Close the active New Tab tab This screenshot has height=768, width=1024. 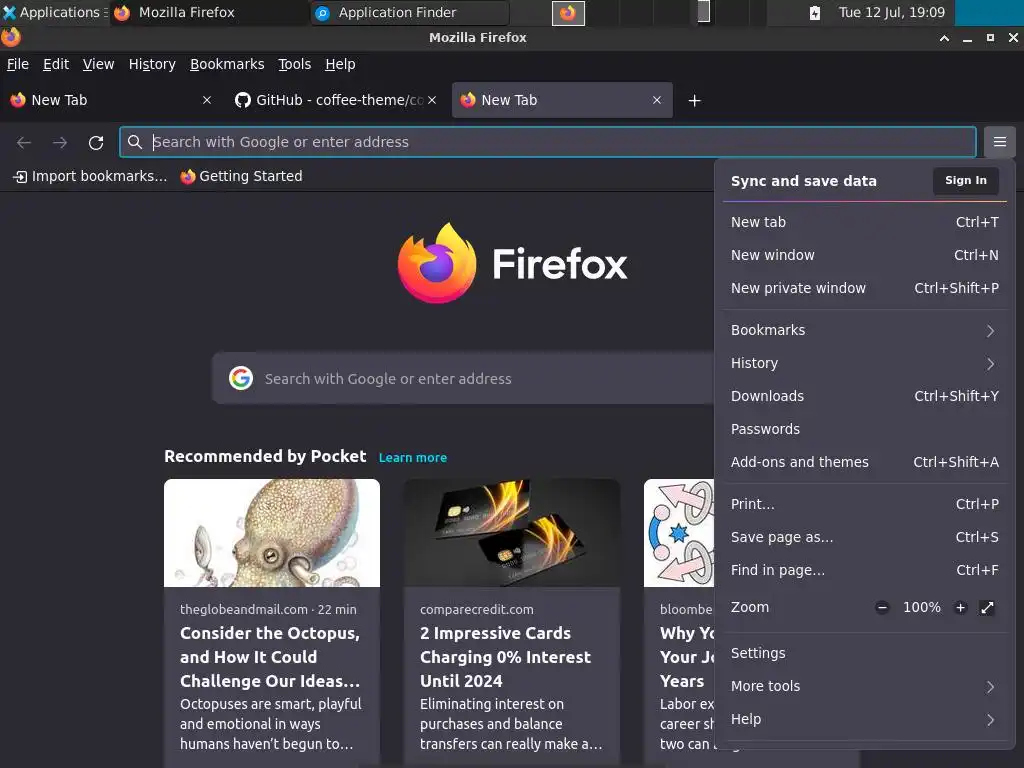[657, 100]
